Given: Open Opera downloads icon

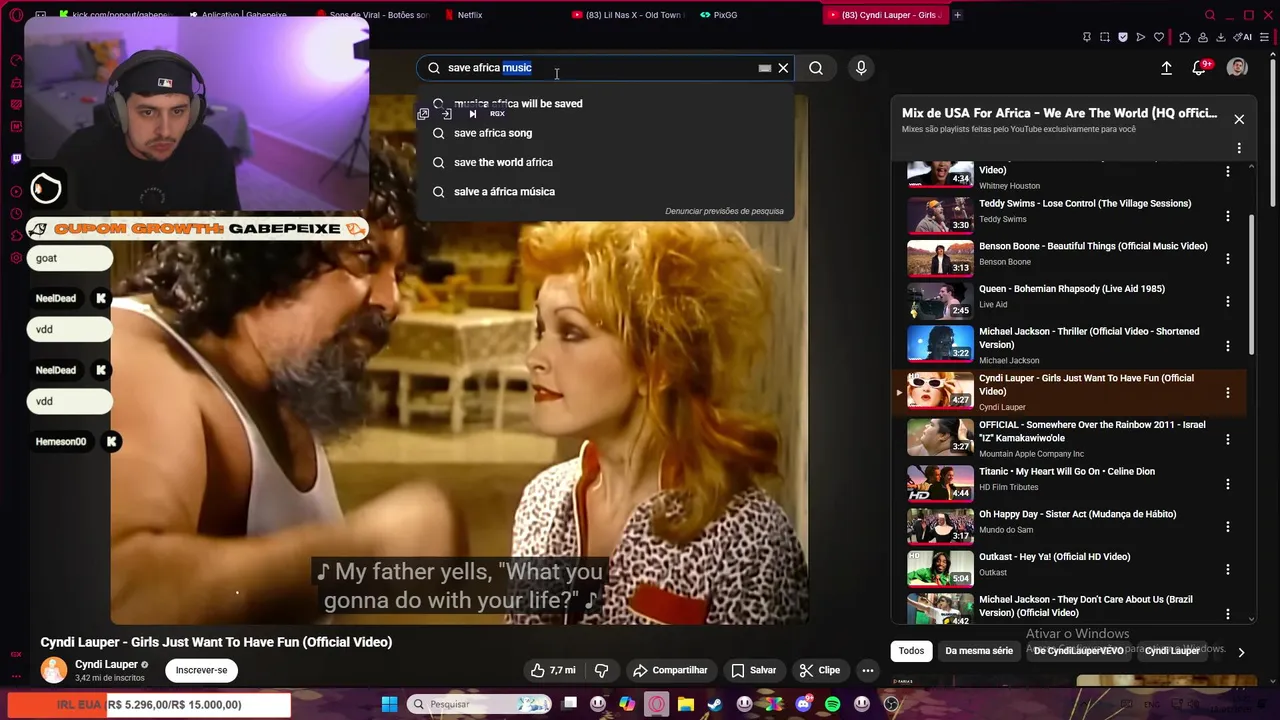Looking at the screenshot, I should click(x=1221, y=37).
